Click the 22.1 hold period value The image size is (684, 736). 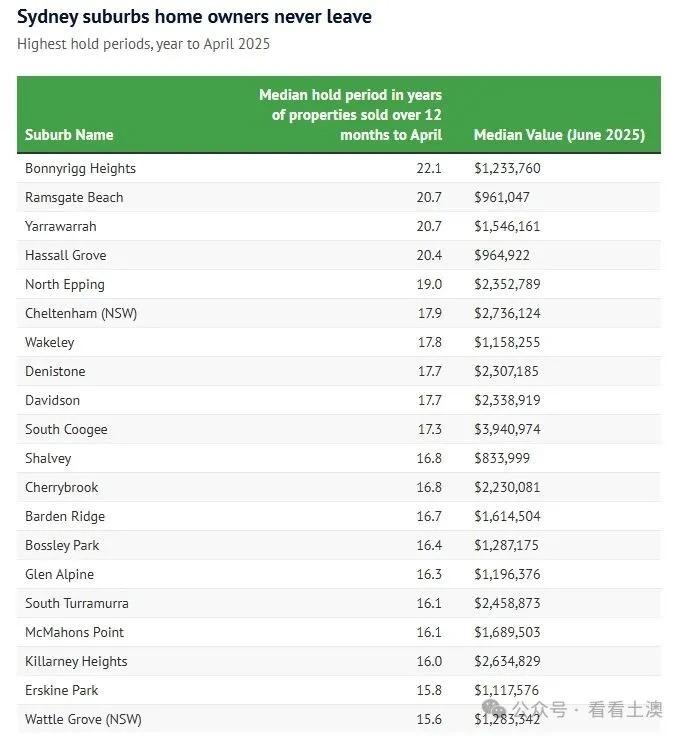tap(429, 168)
